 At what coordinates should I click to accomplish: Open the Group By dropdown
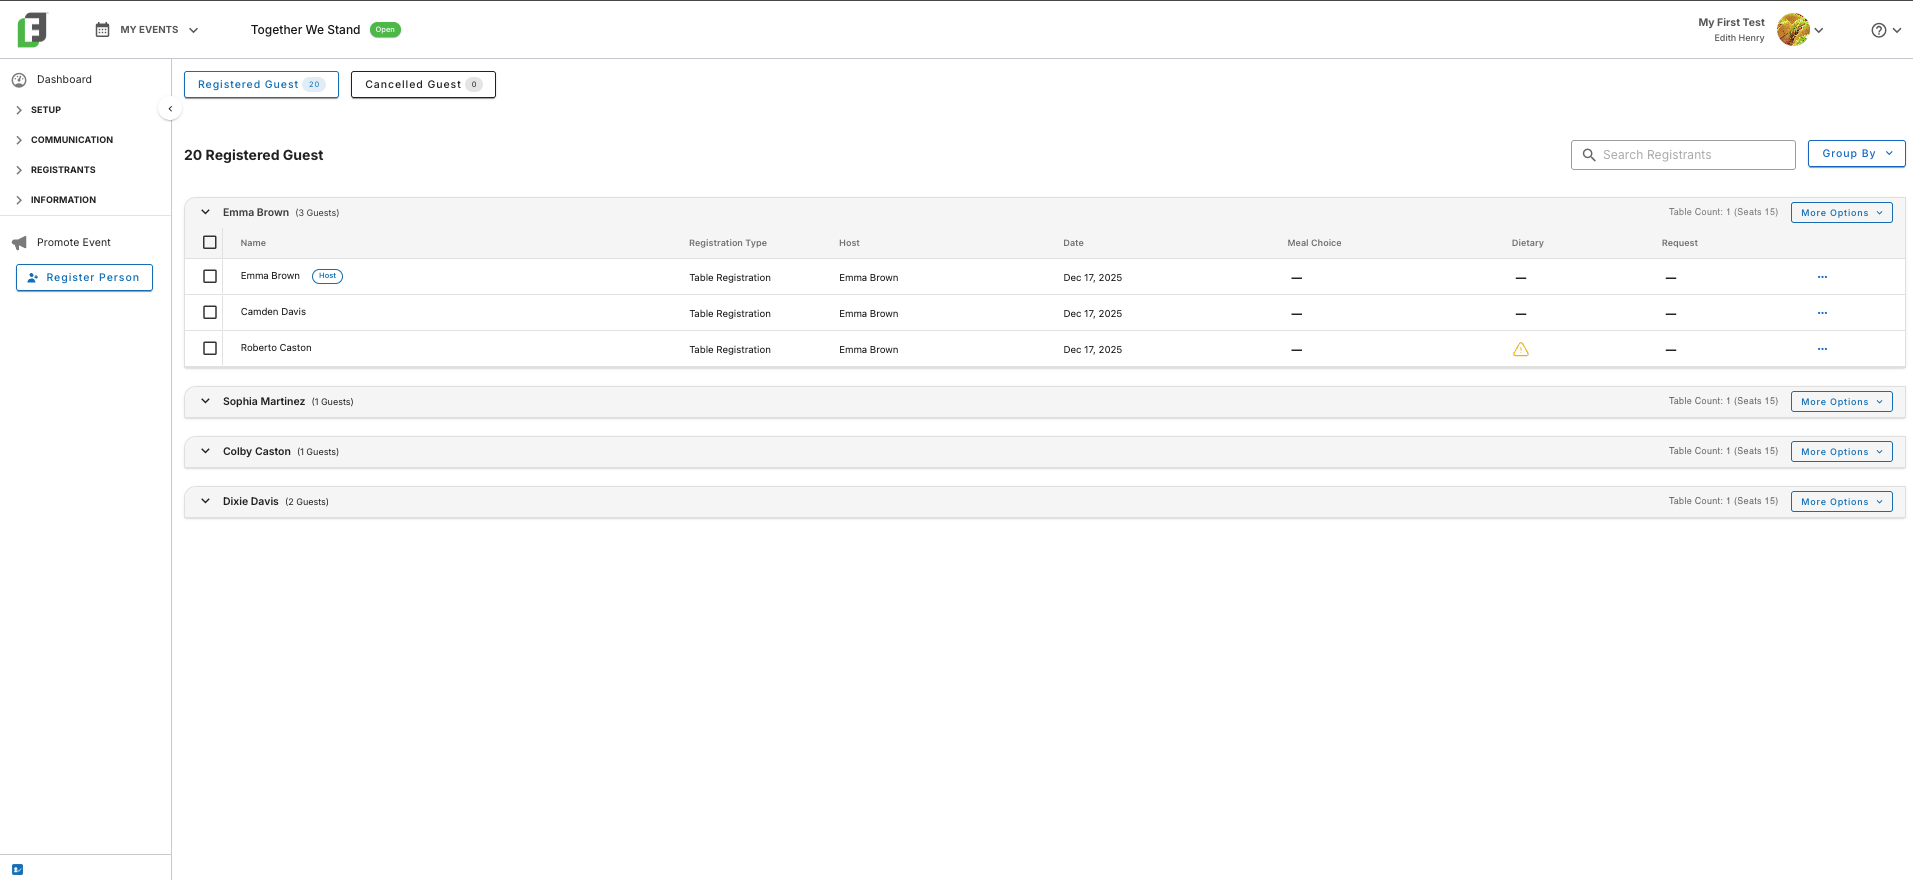point(1856,154)
